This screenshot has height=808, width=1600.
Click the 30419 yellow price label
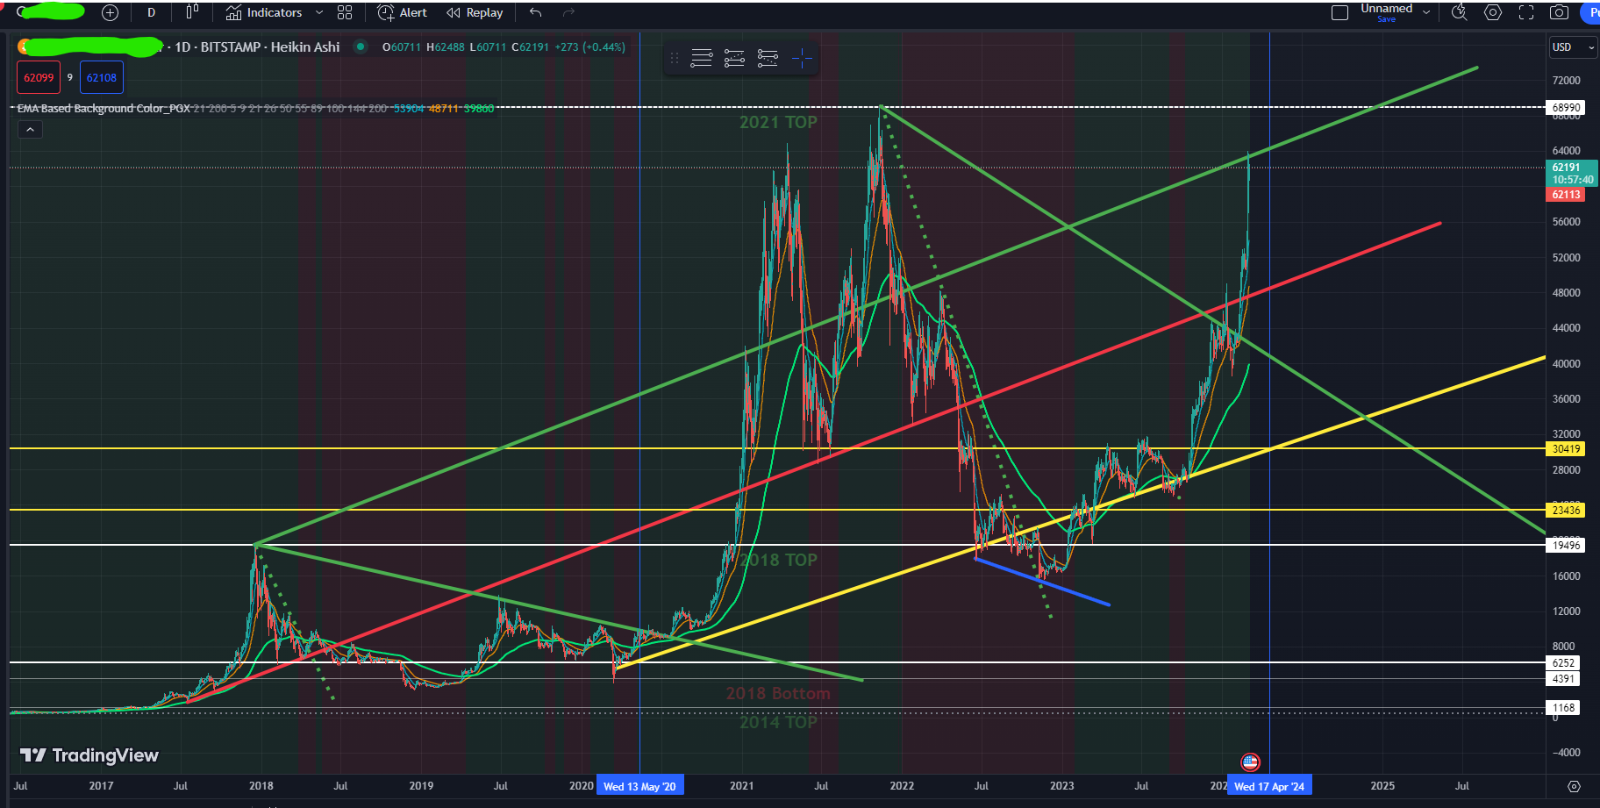1566,449
